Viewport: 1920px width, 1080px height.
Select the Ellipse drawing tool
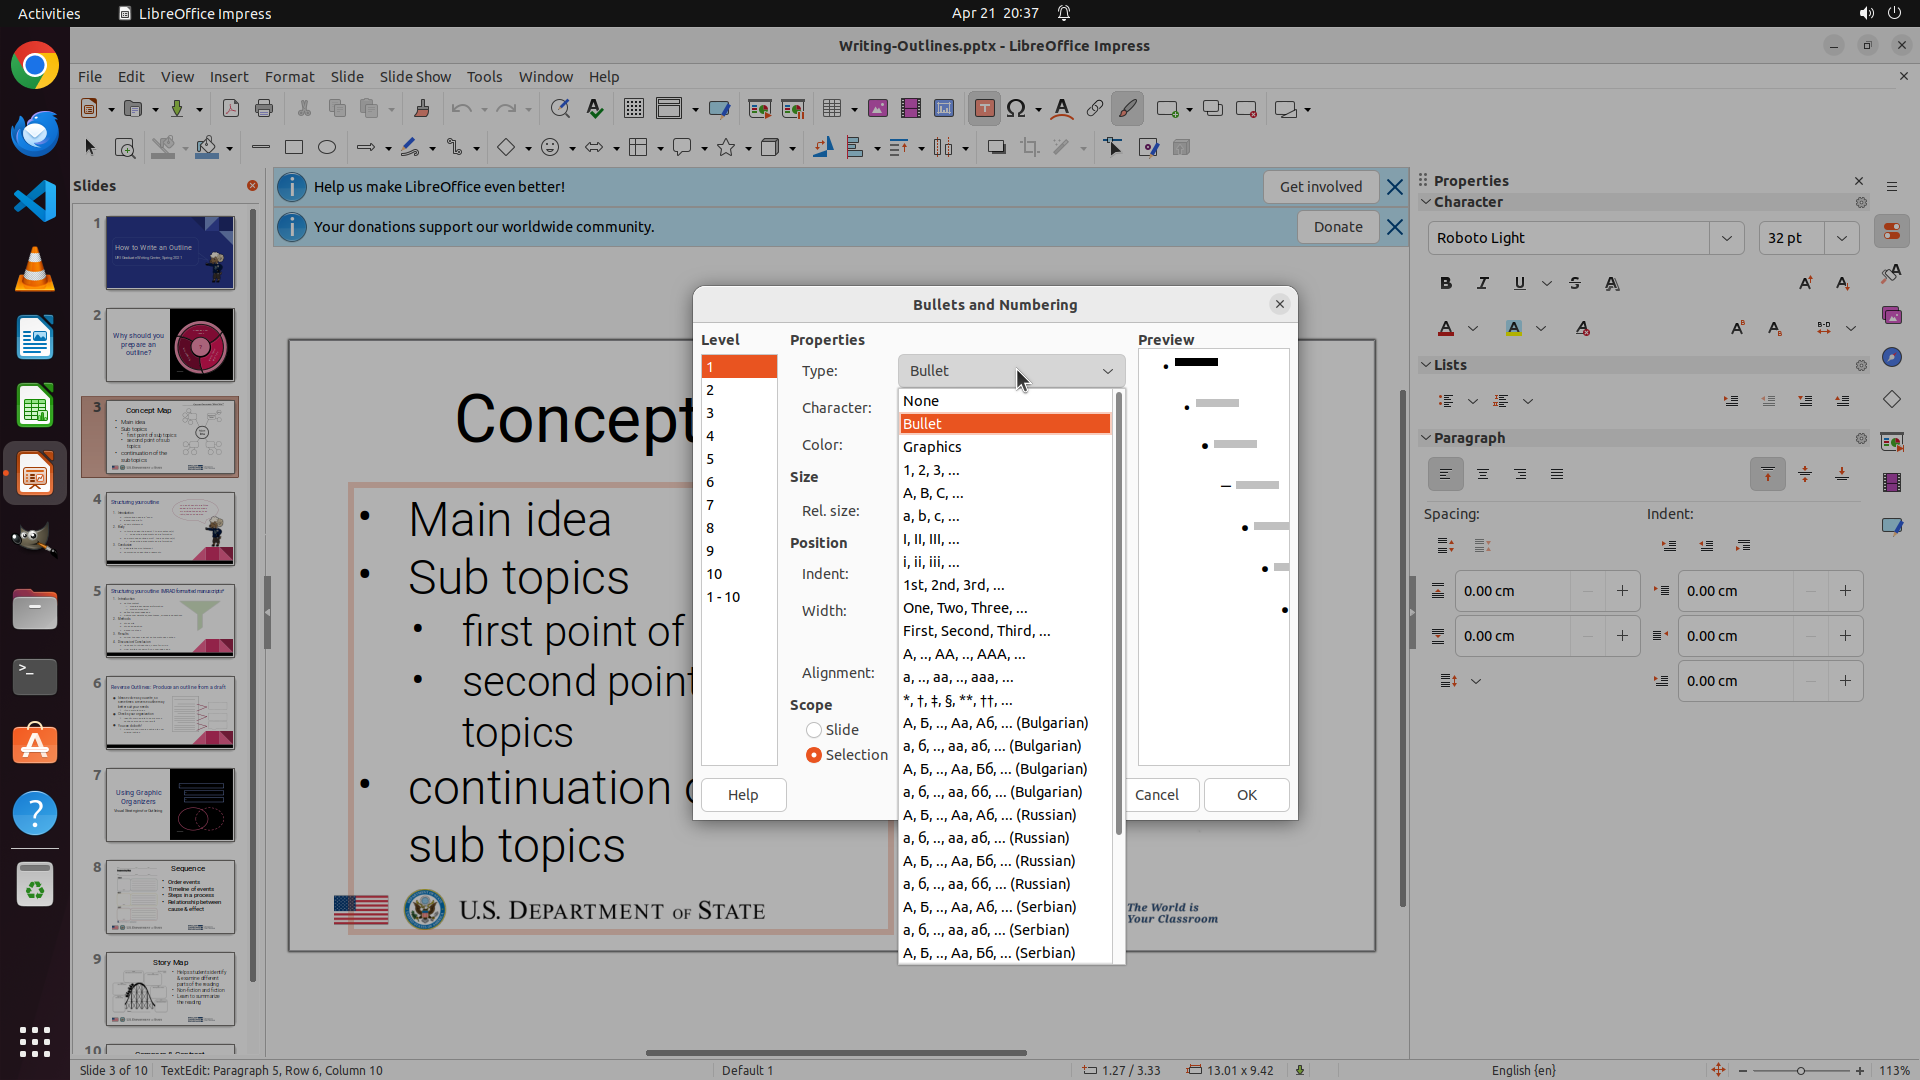pos(327,148)
